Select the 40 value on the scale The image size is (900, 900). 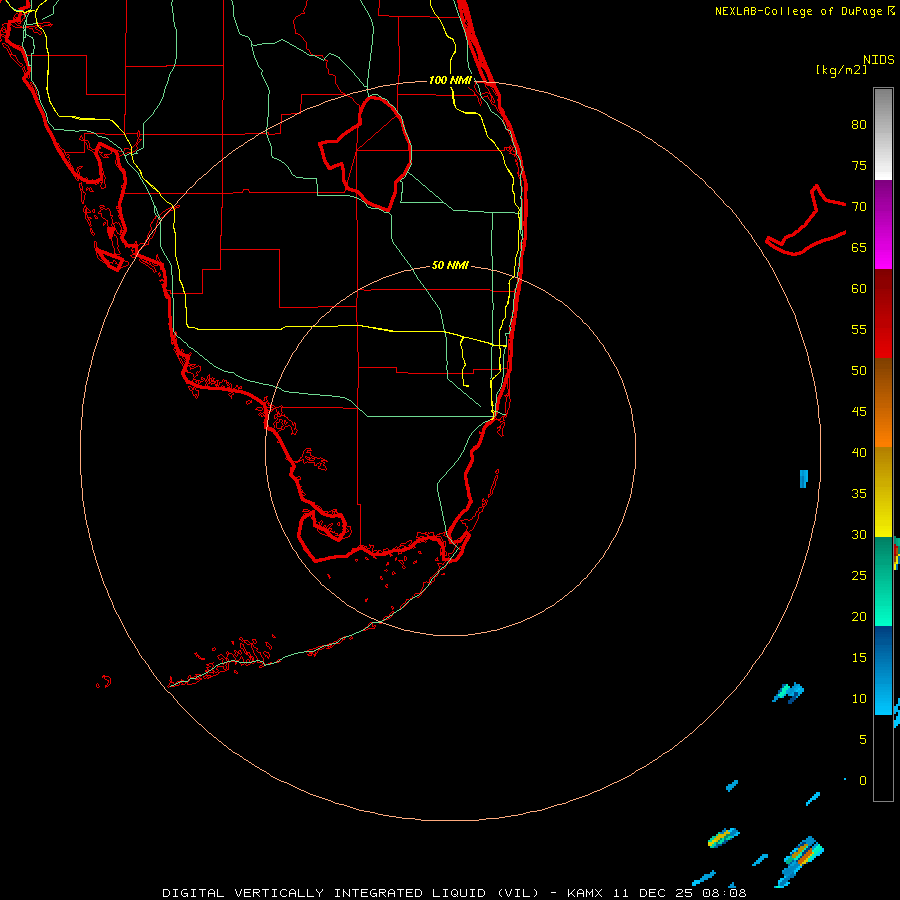pyautogui.click(x=859, y=452)
